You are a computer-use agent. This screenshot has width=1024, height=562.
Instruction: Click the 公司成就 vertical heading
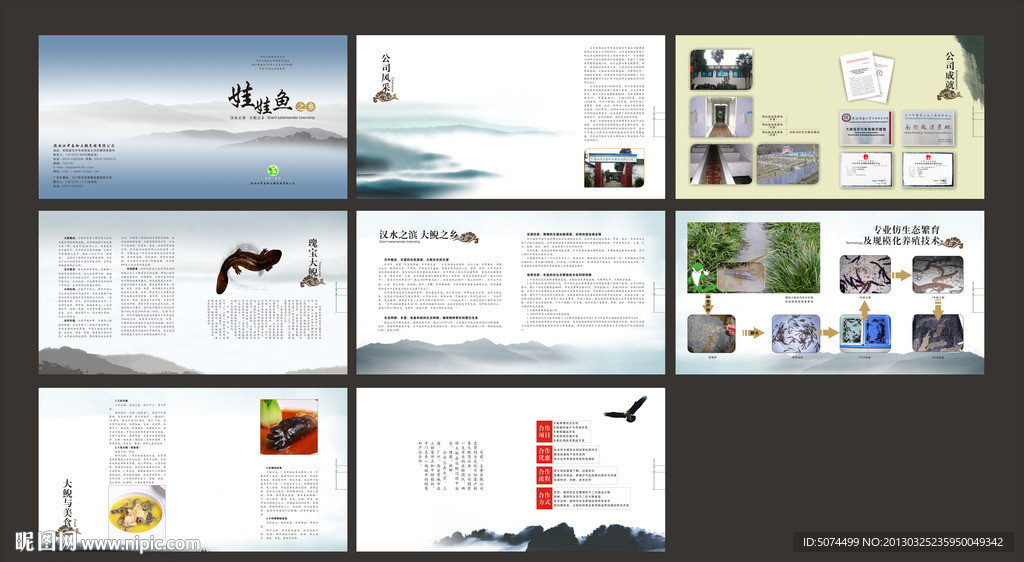pos(949,70)
